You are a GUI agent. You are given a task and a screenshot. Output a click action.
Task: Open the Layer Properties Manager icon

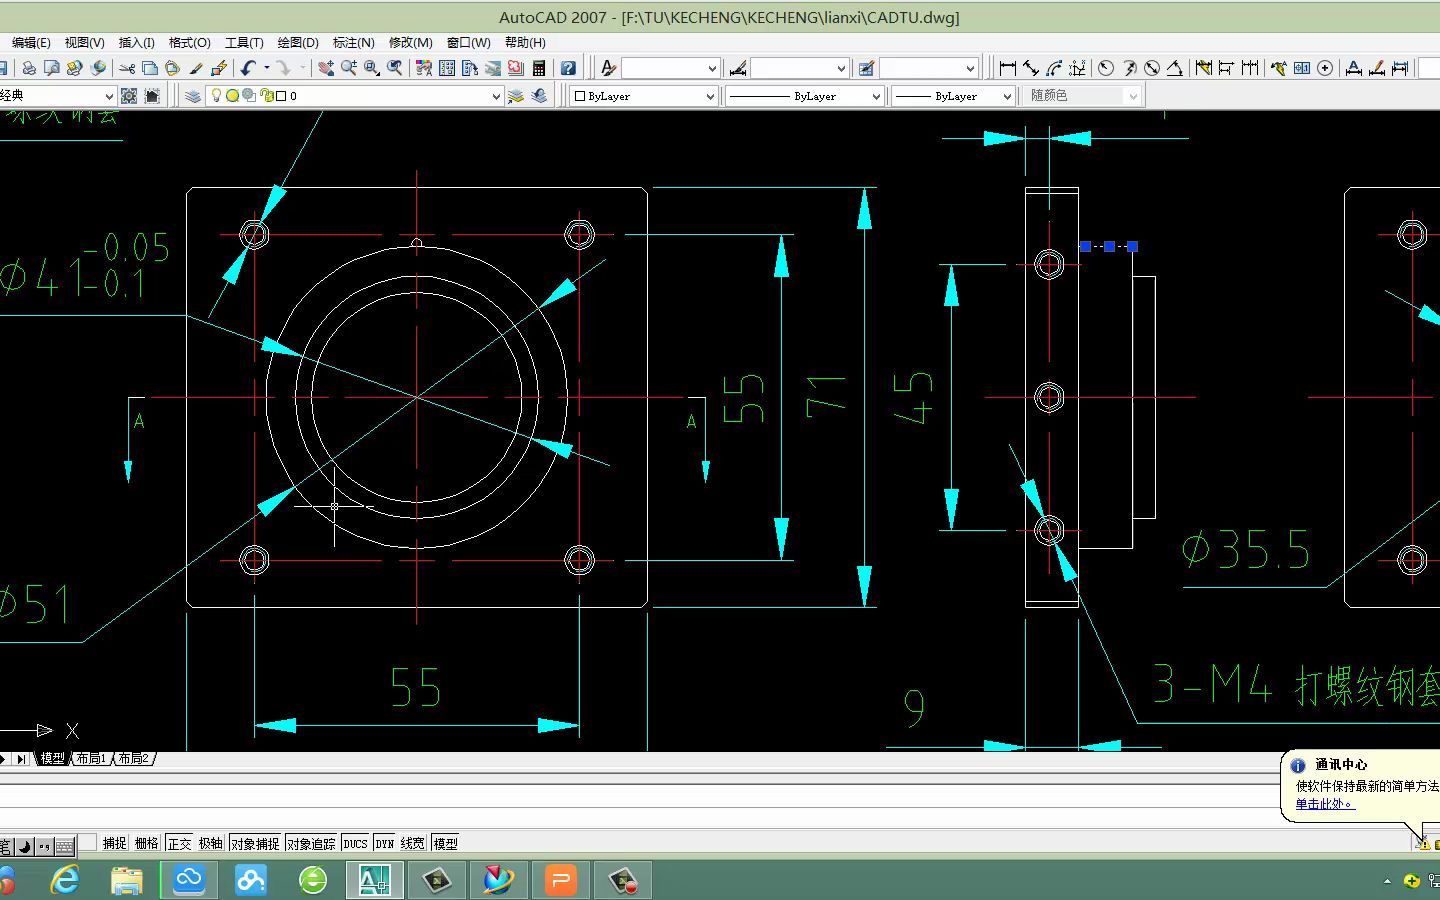tap(193, 96)
